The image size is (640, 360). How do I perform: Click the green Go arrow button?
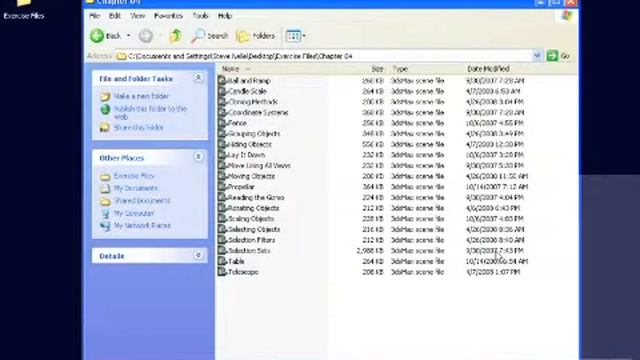click(552, 56)
